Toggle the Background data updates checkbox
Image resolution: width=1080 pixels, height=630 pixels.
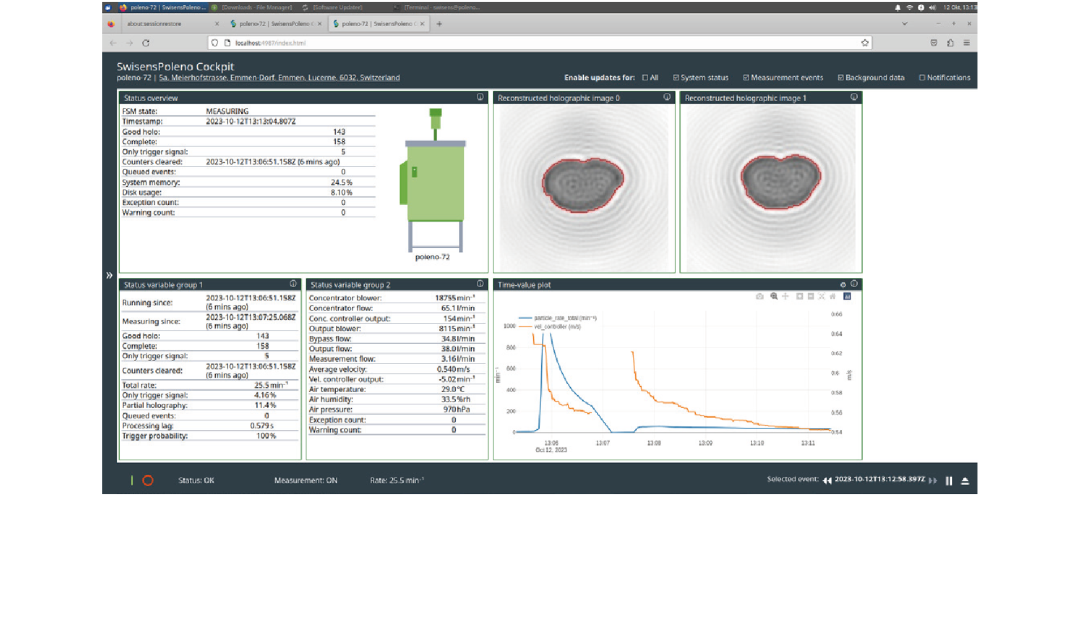point(840,78)
